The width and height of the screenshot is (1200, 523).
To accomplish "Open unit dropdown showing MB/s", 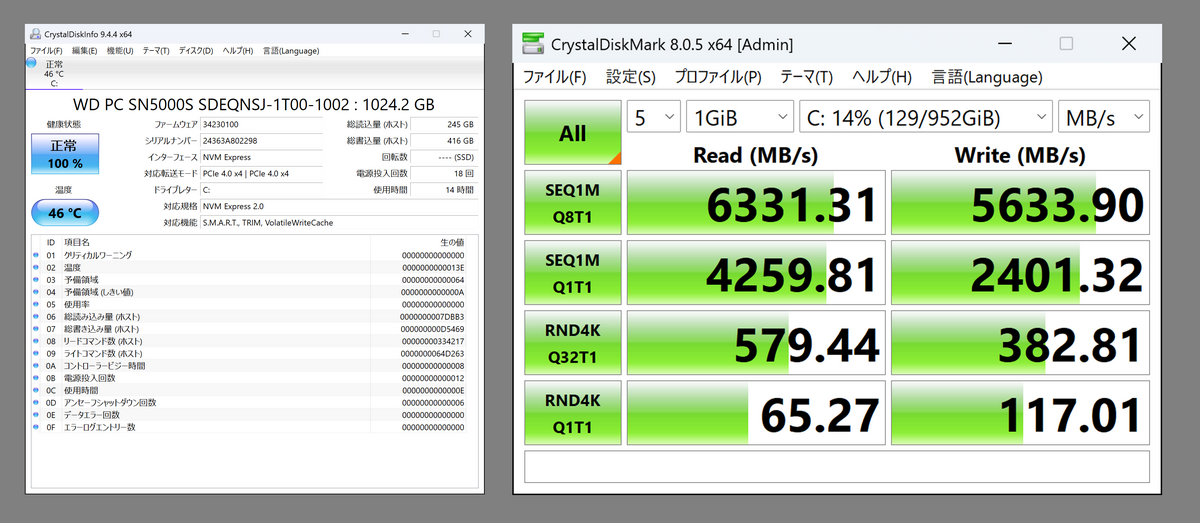I will (1104, 117).
